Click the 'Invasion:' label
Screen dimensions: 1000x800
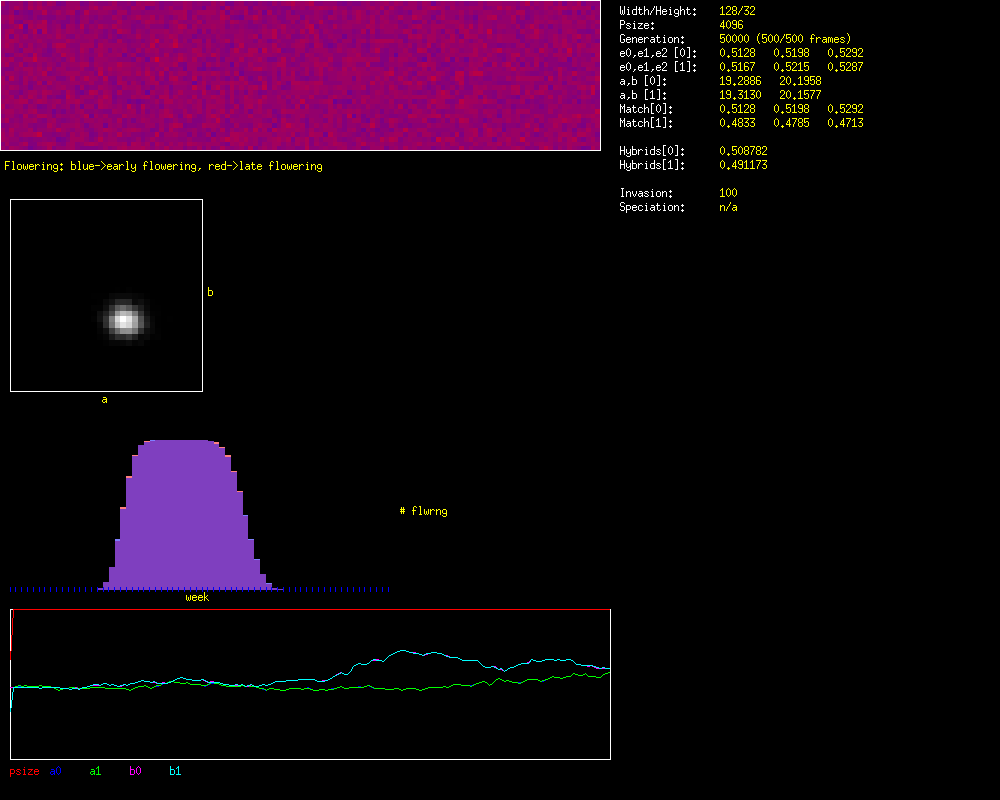pyautogui.click(x=646, y=194)
